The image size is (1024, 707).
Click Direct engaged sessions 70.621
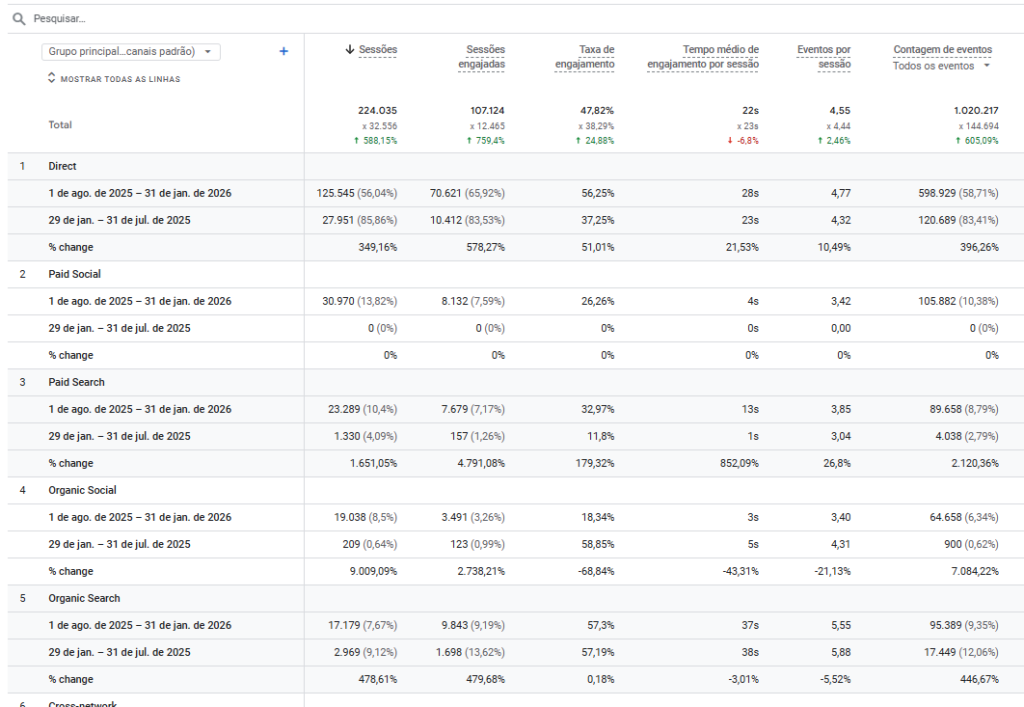coord(445,194)
